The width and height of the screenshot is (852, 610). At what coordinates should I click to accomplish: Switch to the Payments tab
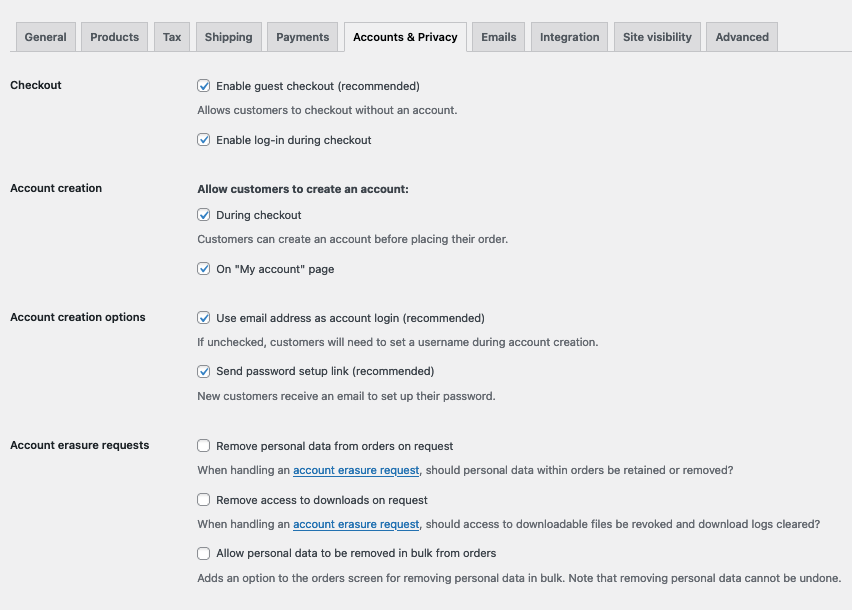(302, 36)
